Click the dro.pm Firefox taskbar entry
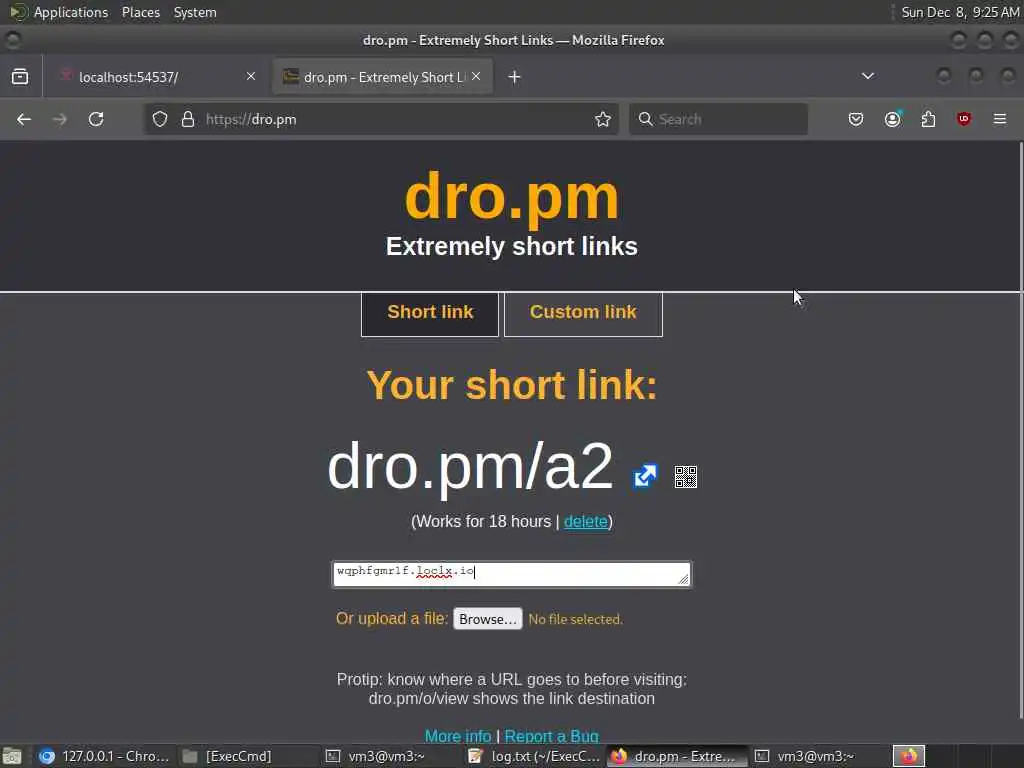1024x768 pixels. coord(677,756)
